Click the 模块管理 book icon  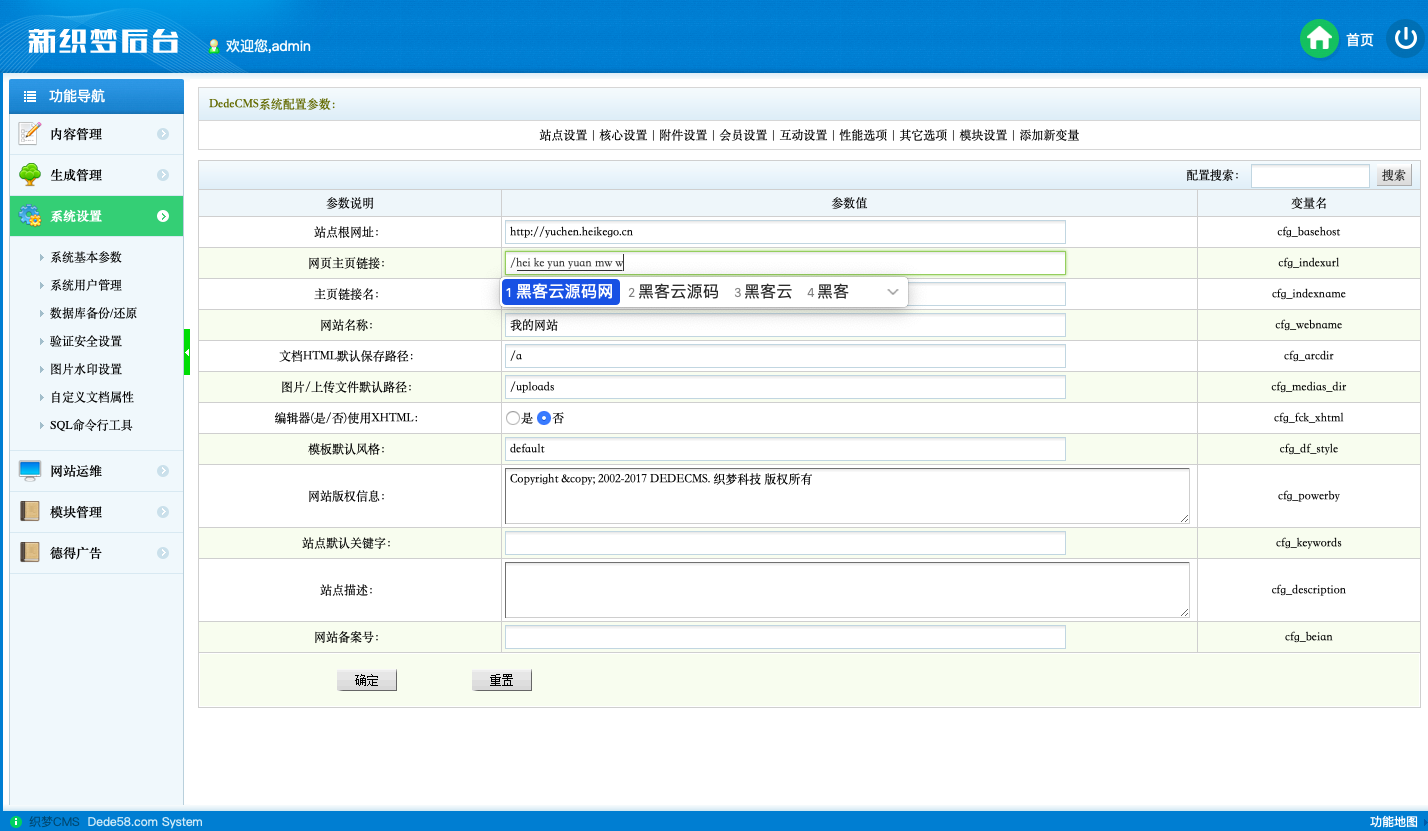[30, 511]
